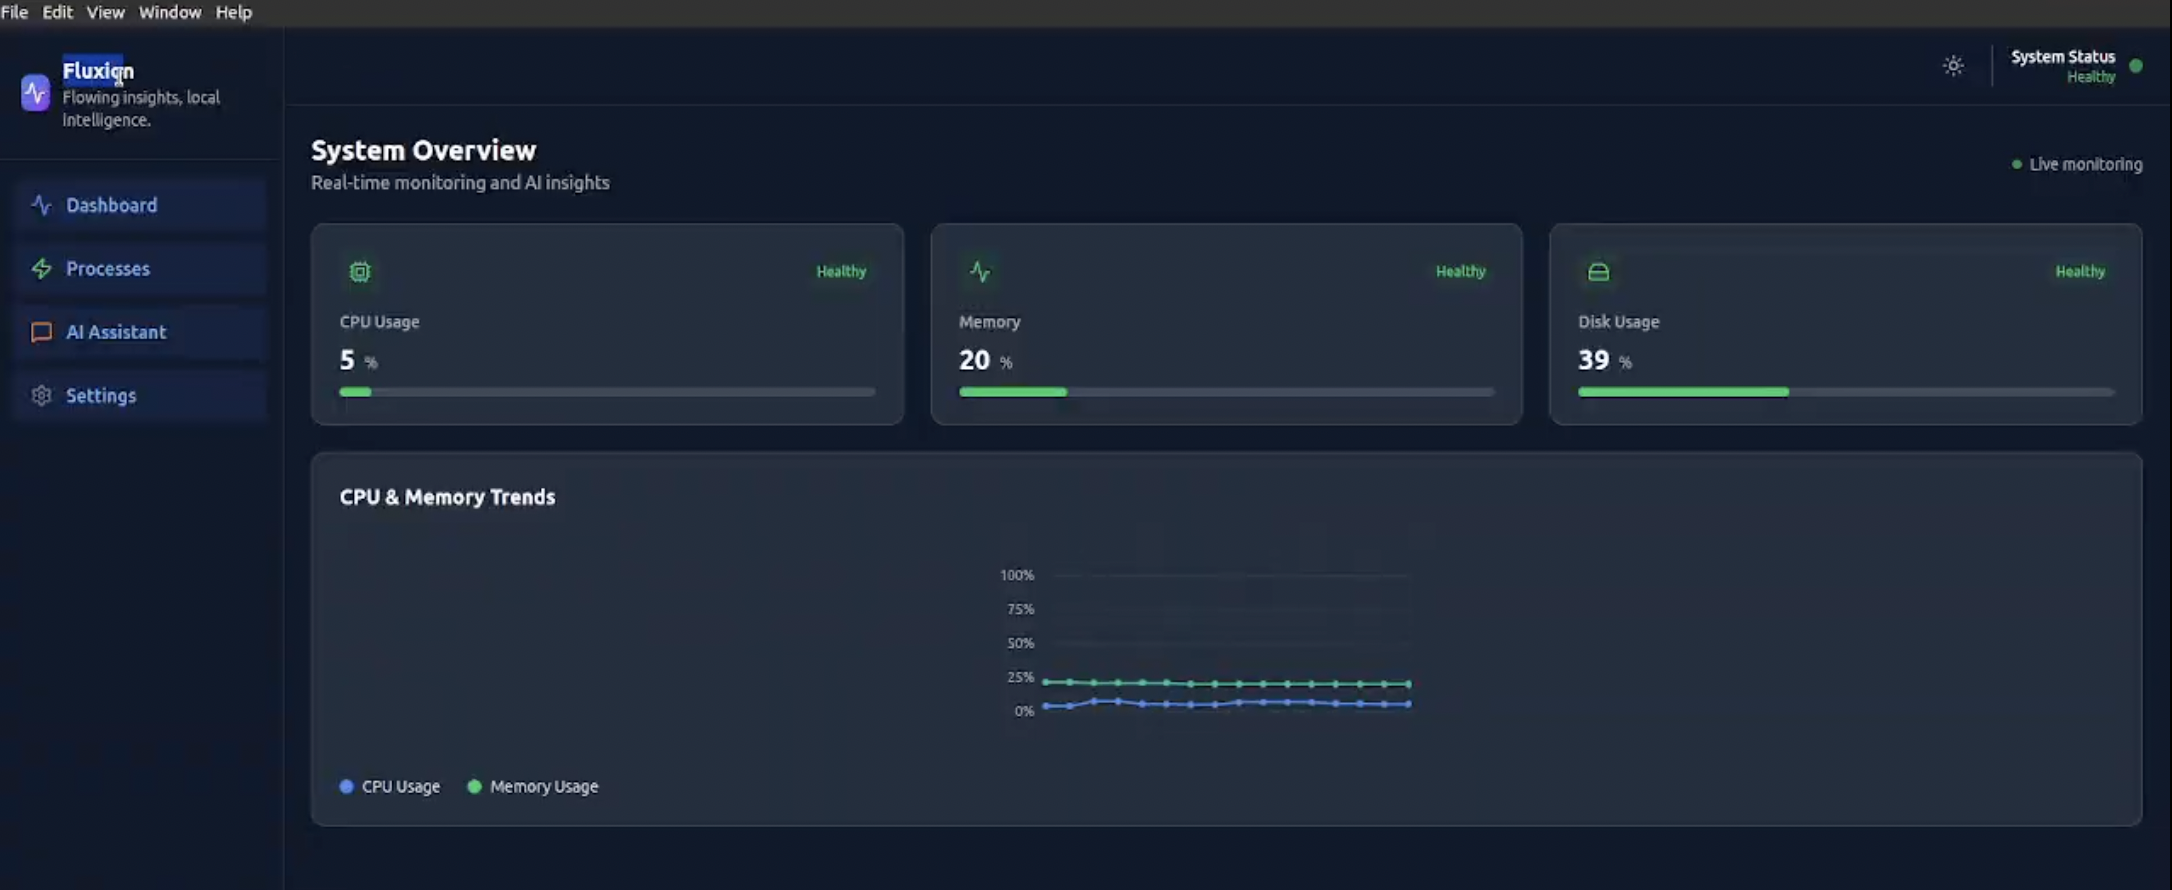The width and height of the screenshot is (2172, 890).
Task: Toggle Memory Usage series in chart legend
Action: [x=533, y=787]
